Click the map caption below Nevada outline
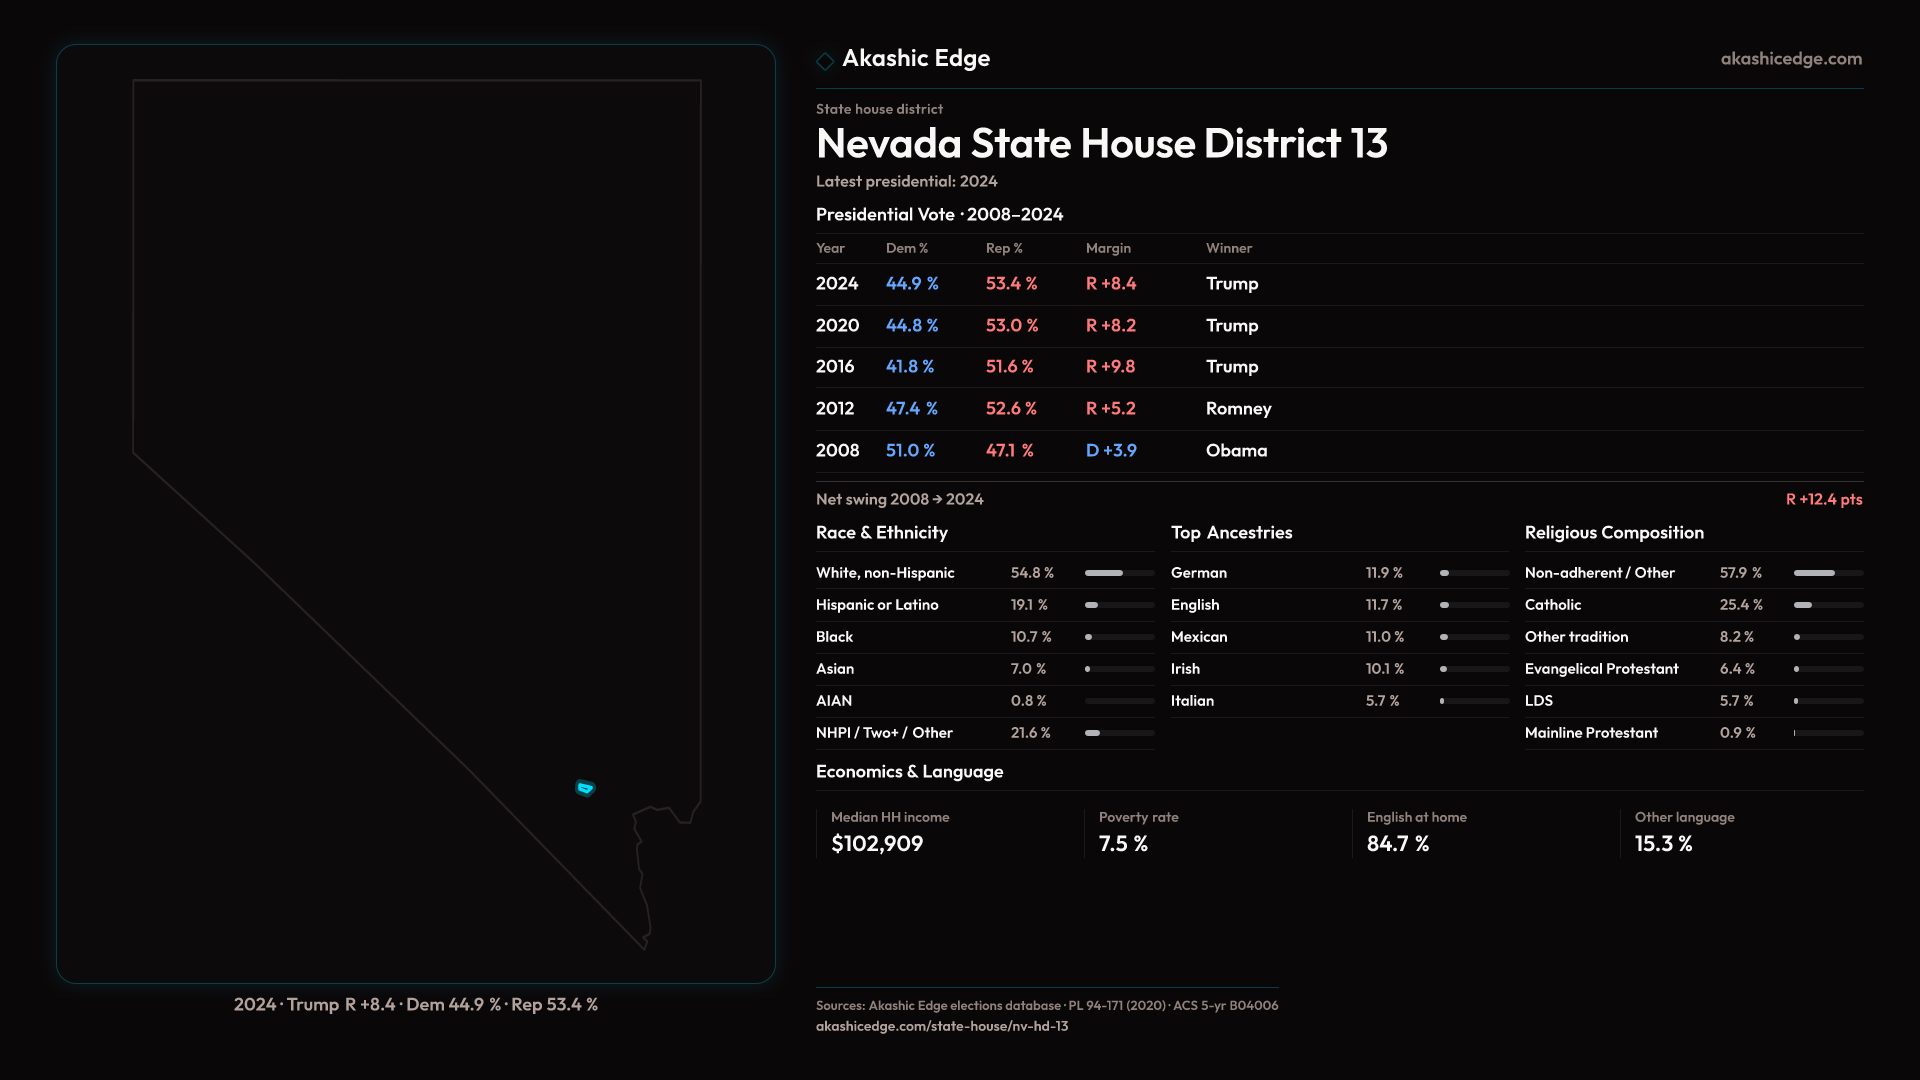Screen dimensions: 1920x1080 point(415,1004)
